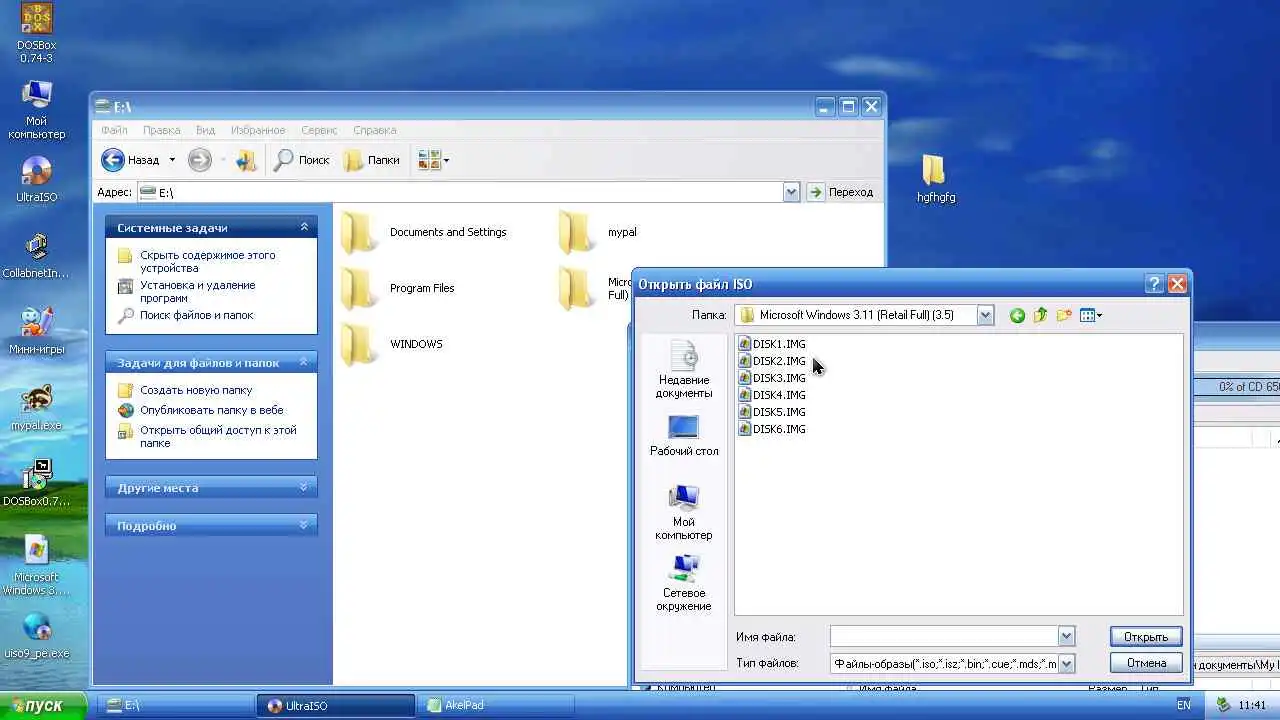Select the mypal folder in Explorer
This screenshot has height=720, width=1280.
click(598, 232)
